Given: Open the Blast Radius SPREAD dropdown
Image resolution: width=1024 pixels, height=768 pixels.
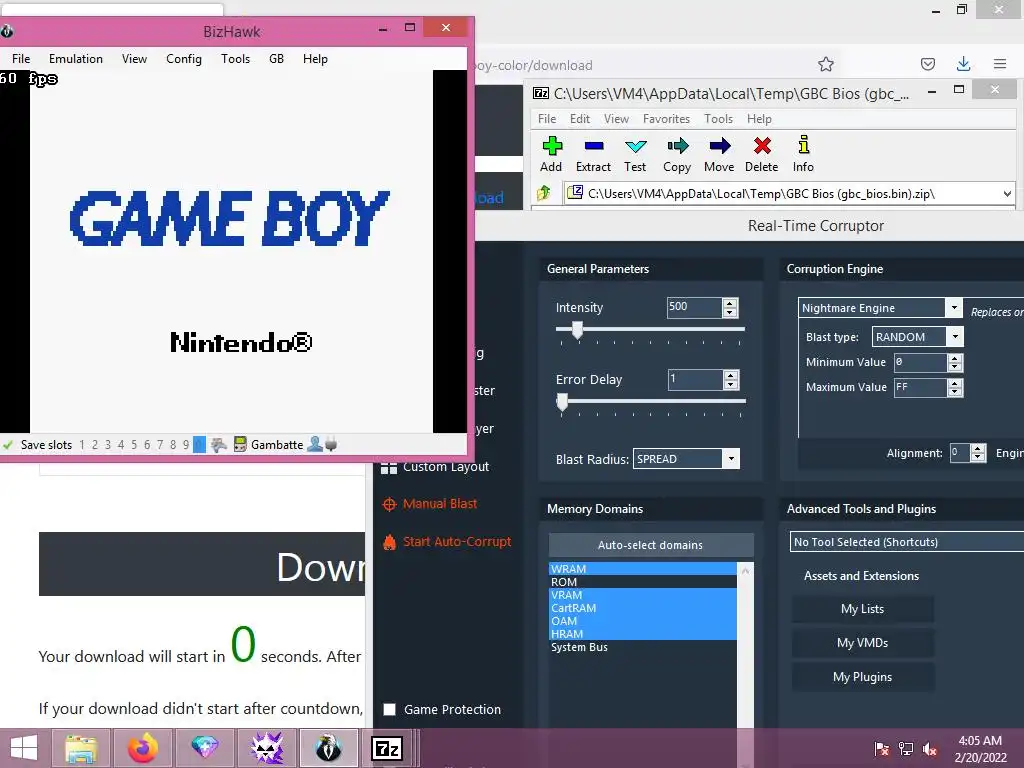Looking at the screenshot, I should 731,458.
